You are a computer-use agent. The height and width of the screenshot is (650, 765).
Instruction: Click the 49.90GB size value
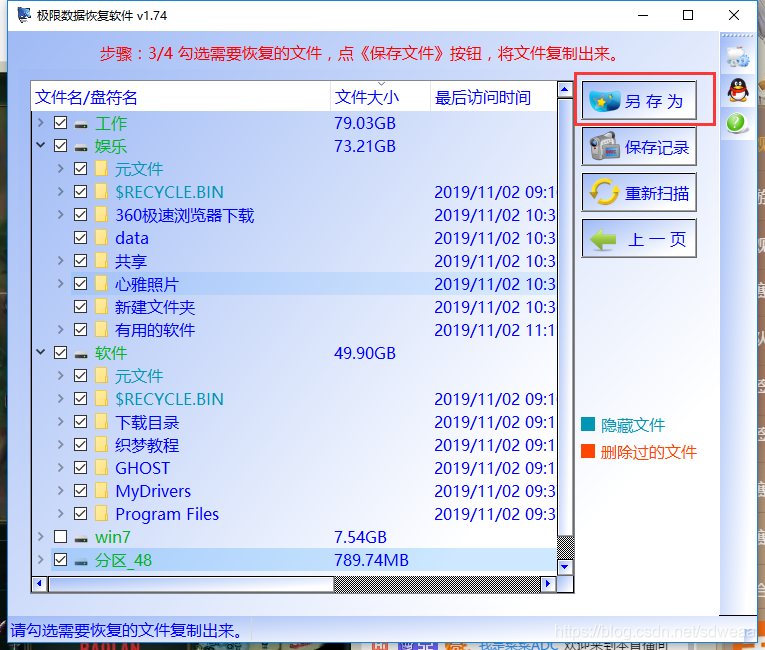pos(364,353)
